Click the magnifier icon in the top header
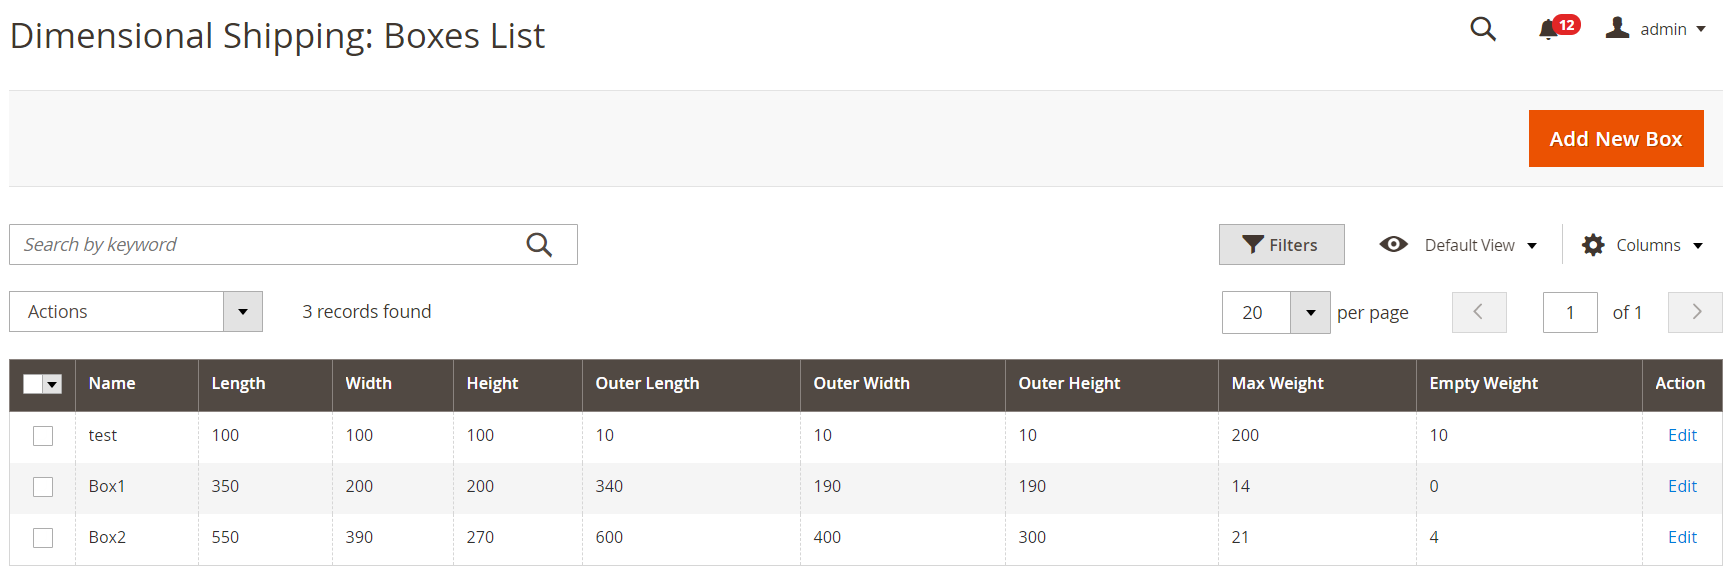Screen dimensions: 1732x579 (1483, 29)
